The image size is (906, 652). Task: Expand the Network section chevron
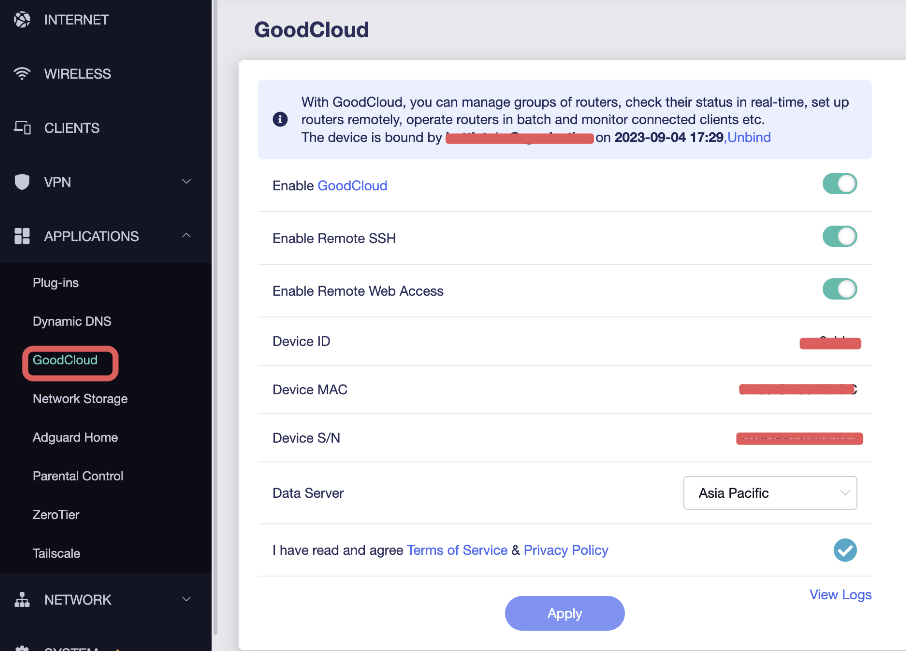(x=186, y=600)
